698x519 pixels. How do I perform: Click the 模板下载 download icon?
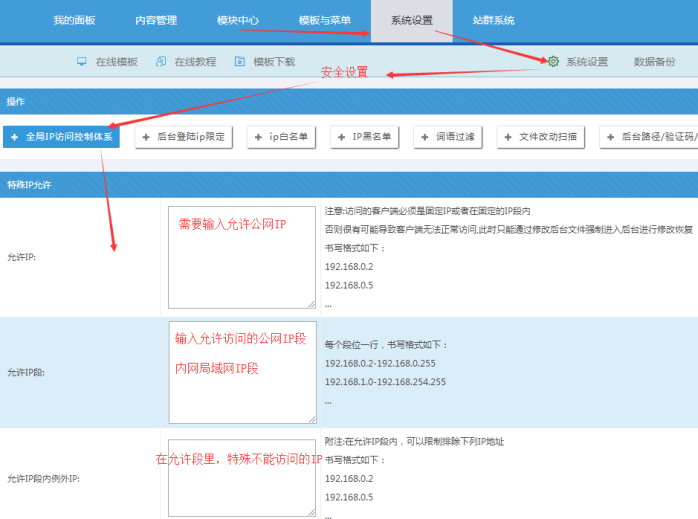point(240,62)
